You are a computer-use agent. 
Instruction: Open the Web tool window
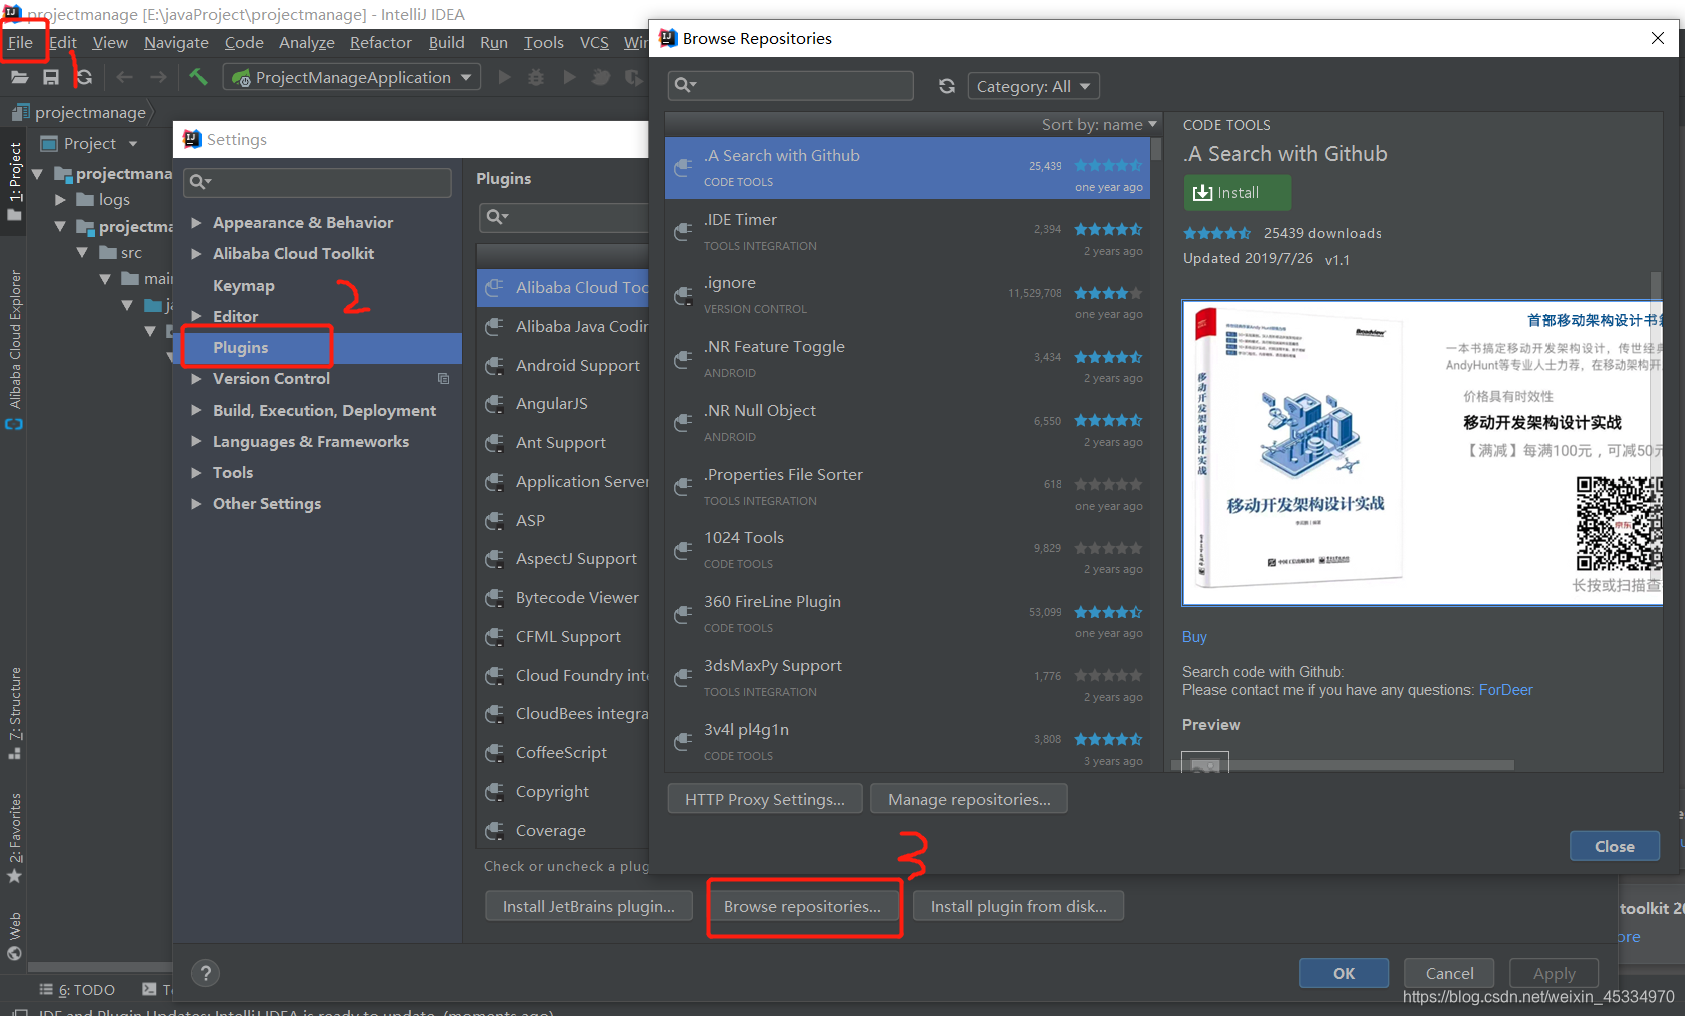[14, 936]
